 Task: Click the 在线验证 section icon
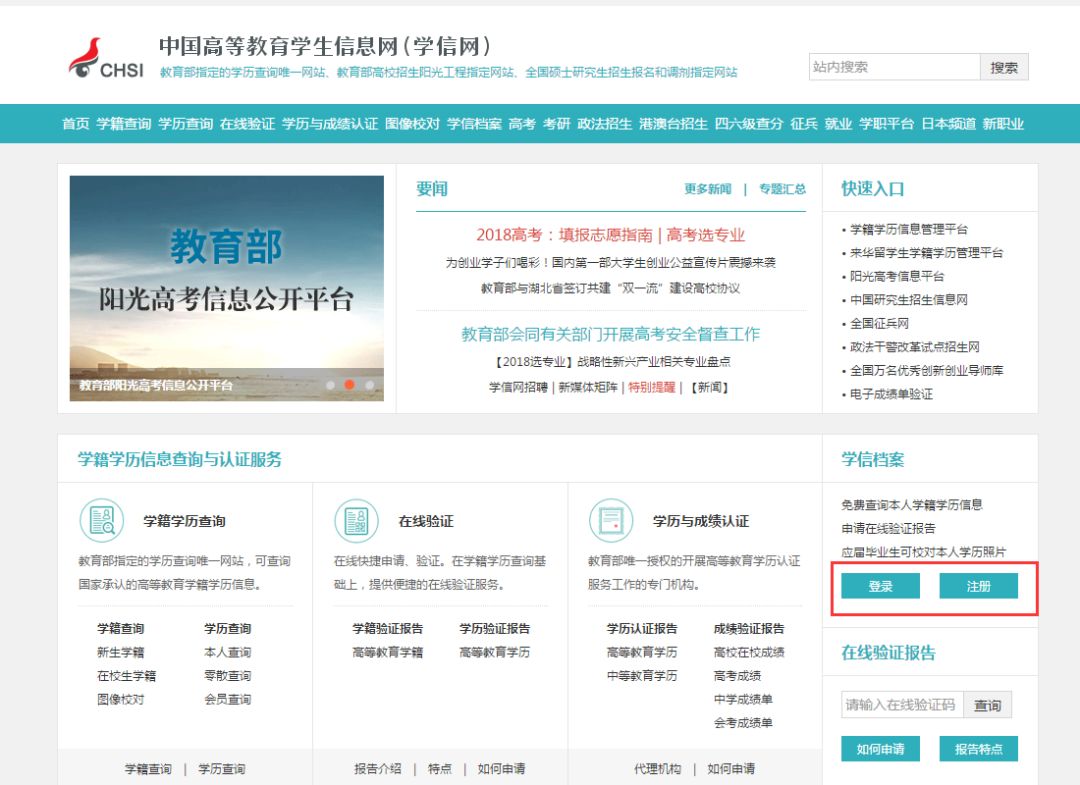point(356,520)
